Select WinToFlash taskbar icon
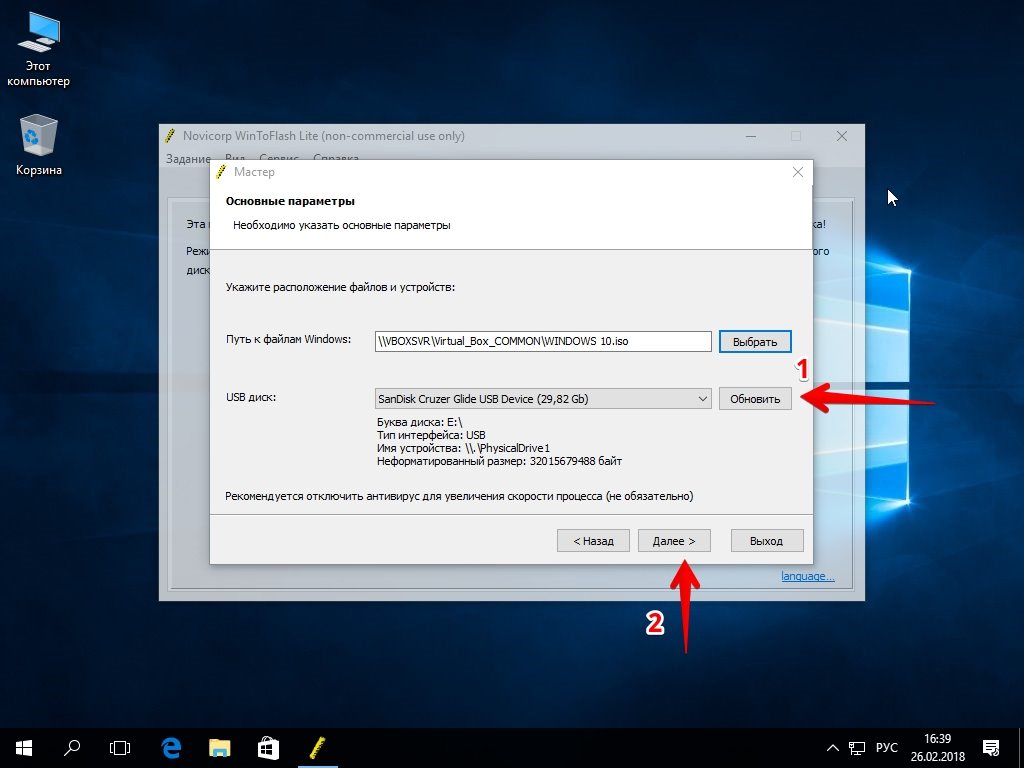Screen dimensions: 1024x768 (317, 748)
